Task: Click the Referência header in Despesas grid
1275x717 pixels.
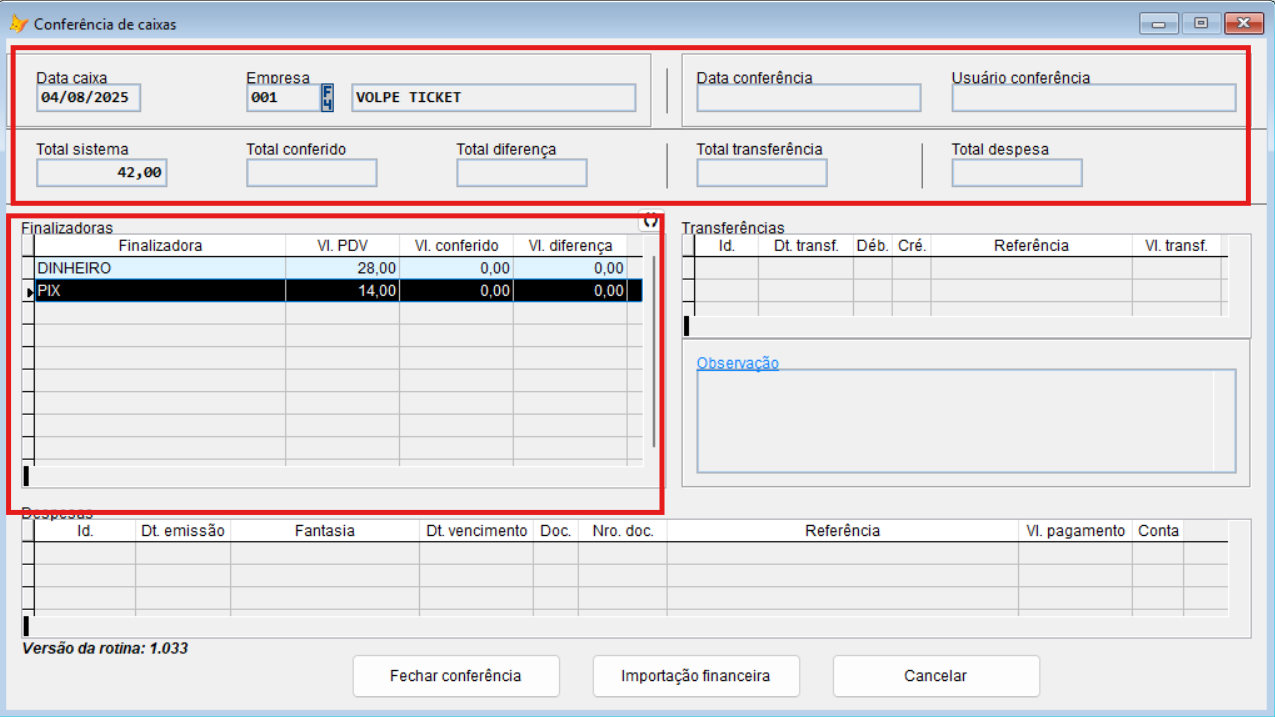Action: click(x=842, y=531)
